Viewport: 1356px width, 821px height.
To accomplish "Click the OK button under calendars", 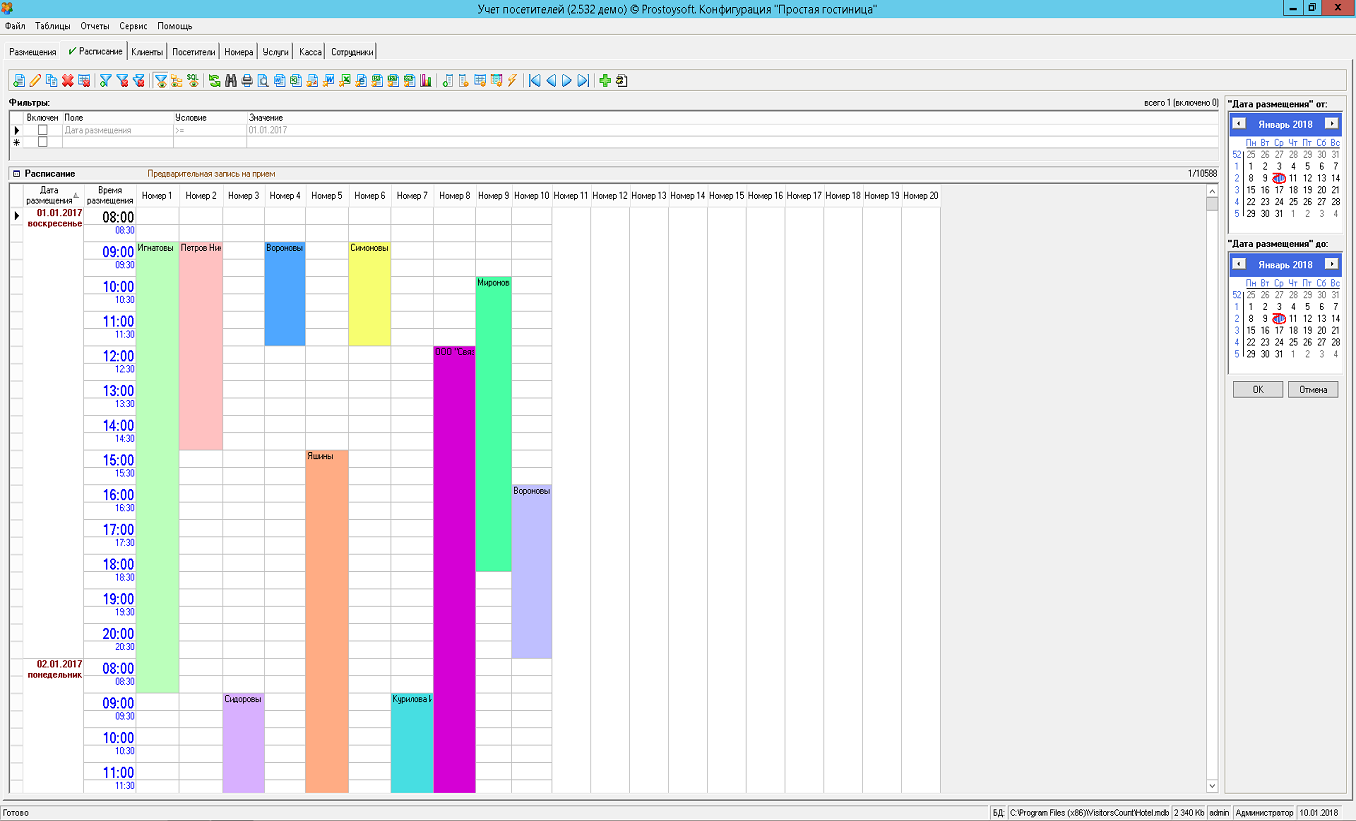I will click(x=1258, y=390).
